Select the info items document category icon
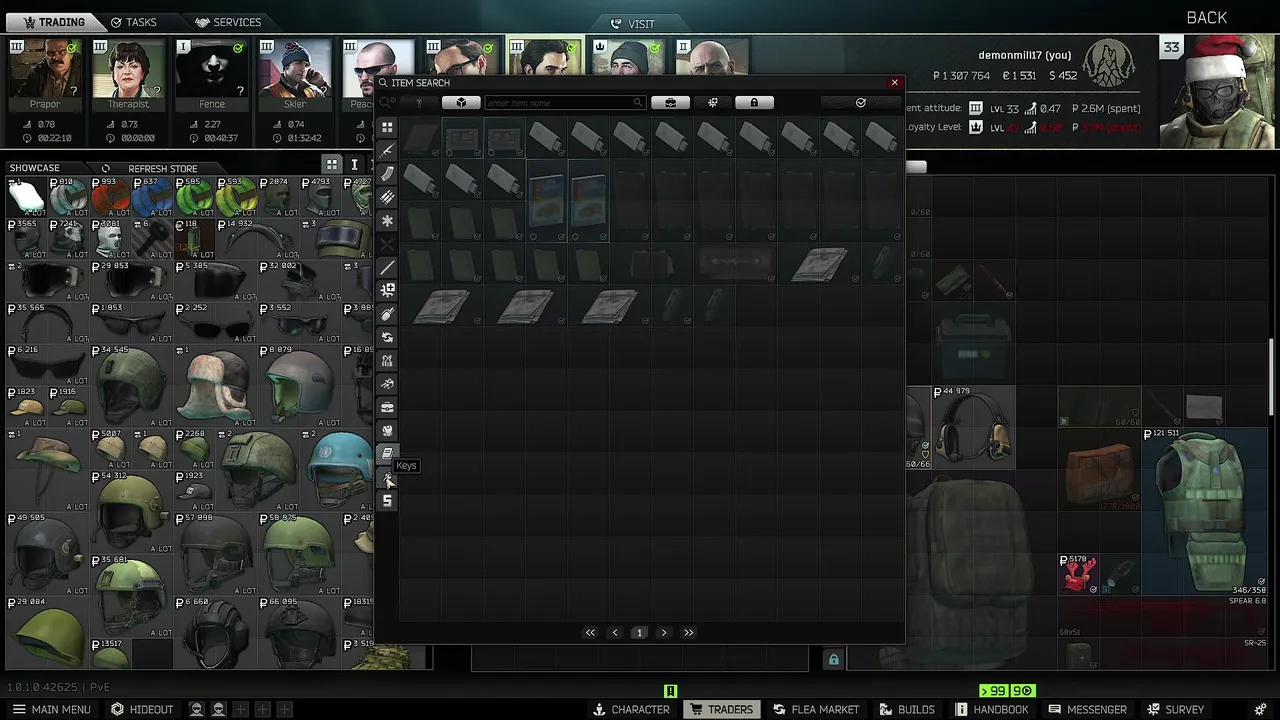The width and height of the screenshot is (1280, 720). coord(387,454)
